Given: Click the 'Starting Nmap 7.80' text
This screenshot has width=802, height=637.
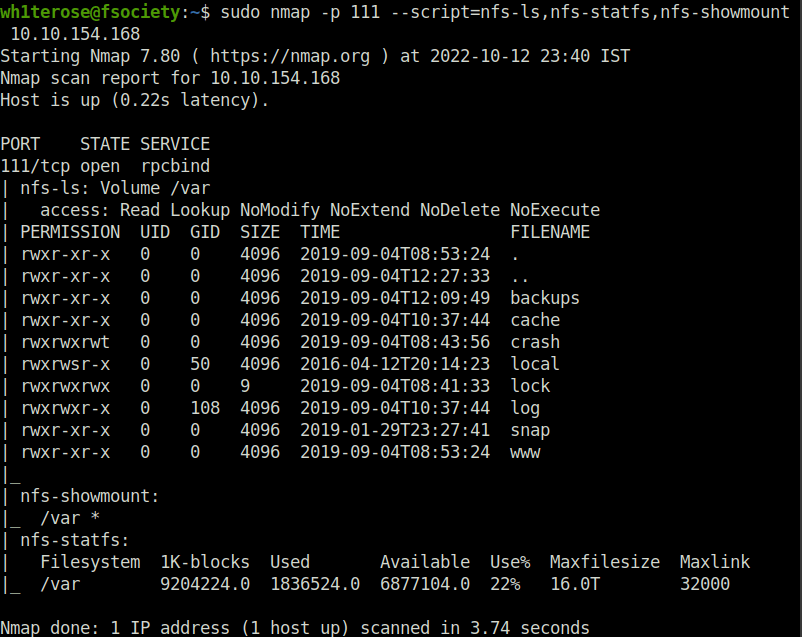Looking at the screenshot, I should click(x=90, y=56).
